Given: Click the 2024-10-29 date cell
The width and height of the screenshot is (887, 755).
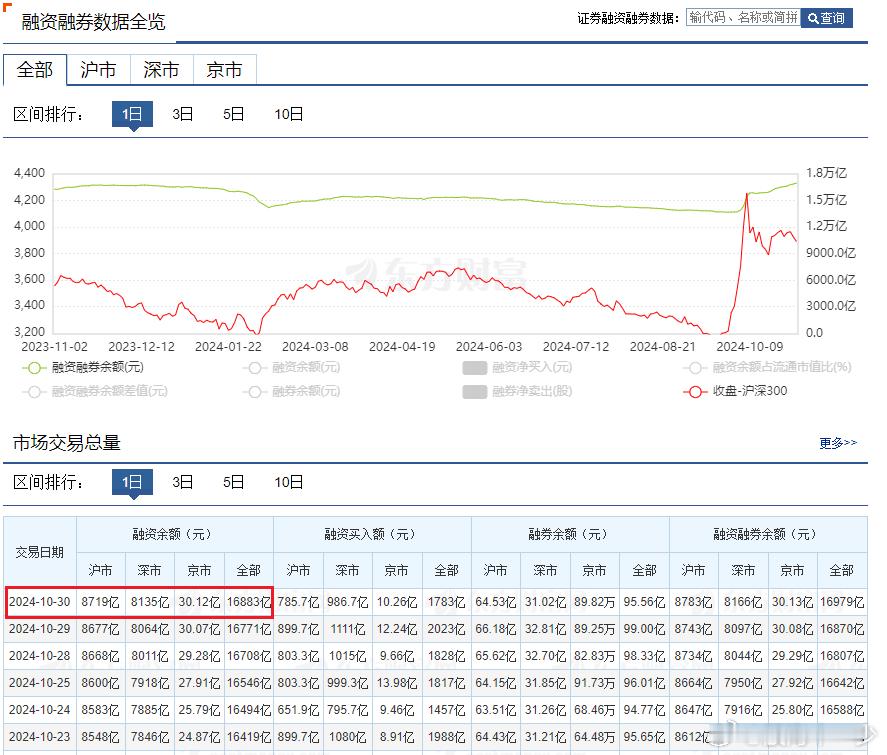Looking at the screenshot, I should [x=40, y=629].
